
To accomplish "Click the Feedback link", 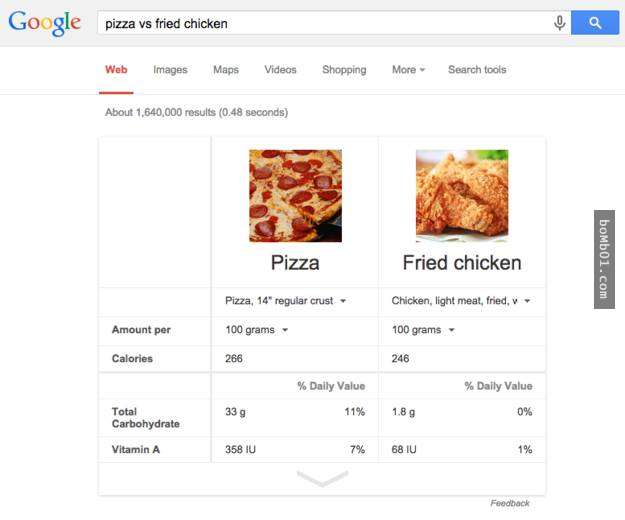I will coord(510,503).
